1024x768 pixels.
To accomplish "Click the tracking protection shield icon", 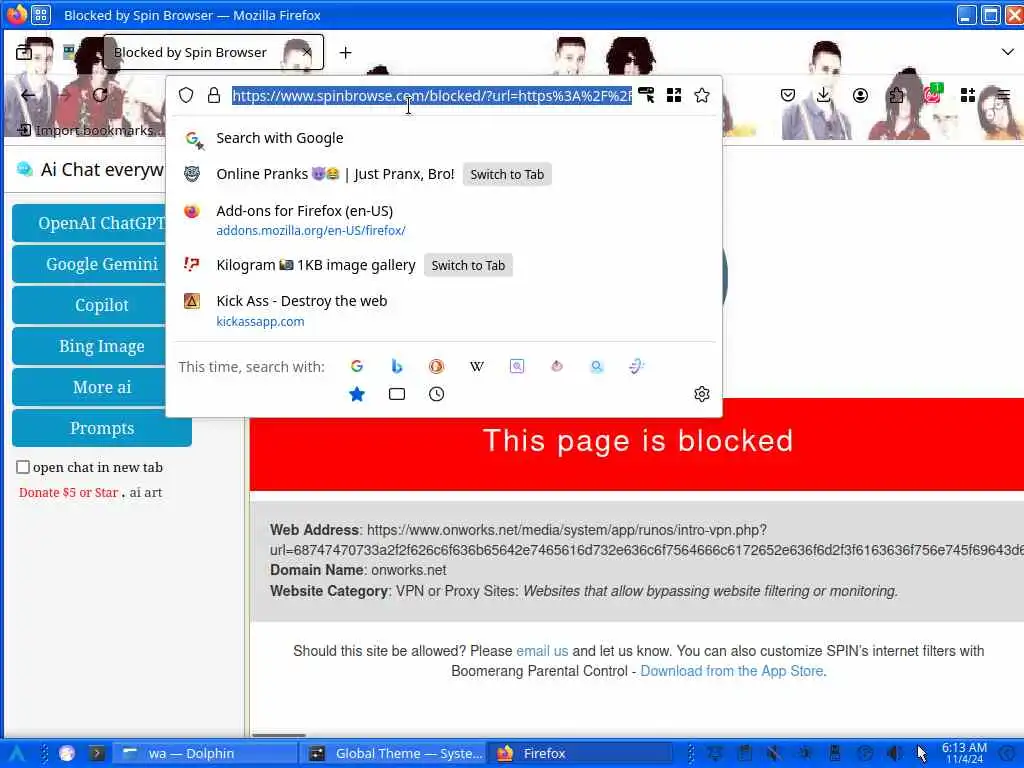I will 186,95.
